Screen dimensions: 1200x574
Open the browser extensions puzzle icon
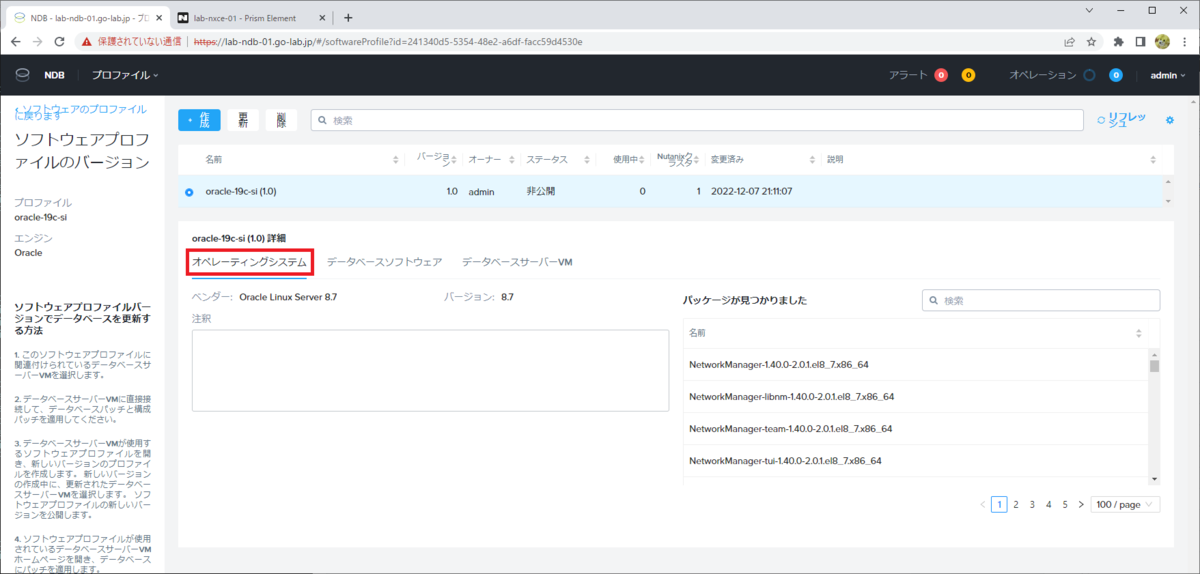1119,42
